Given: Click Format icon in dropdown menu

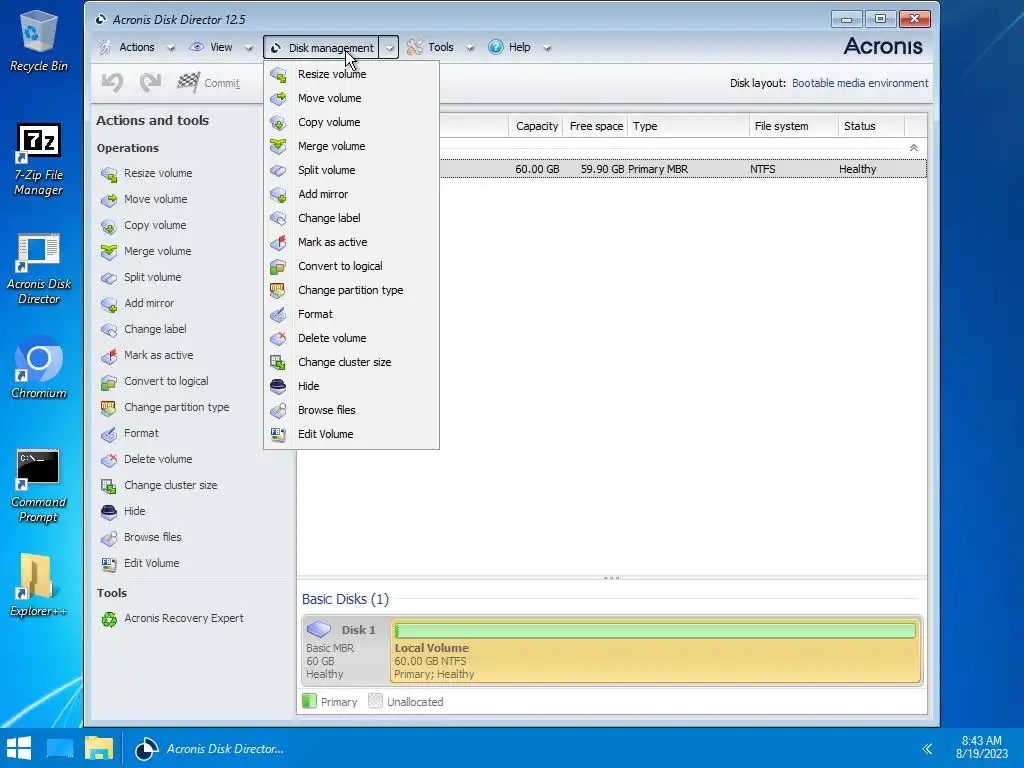Looking at the screenshot, I should click(278, 314).
